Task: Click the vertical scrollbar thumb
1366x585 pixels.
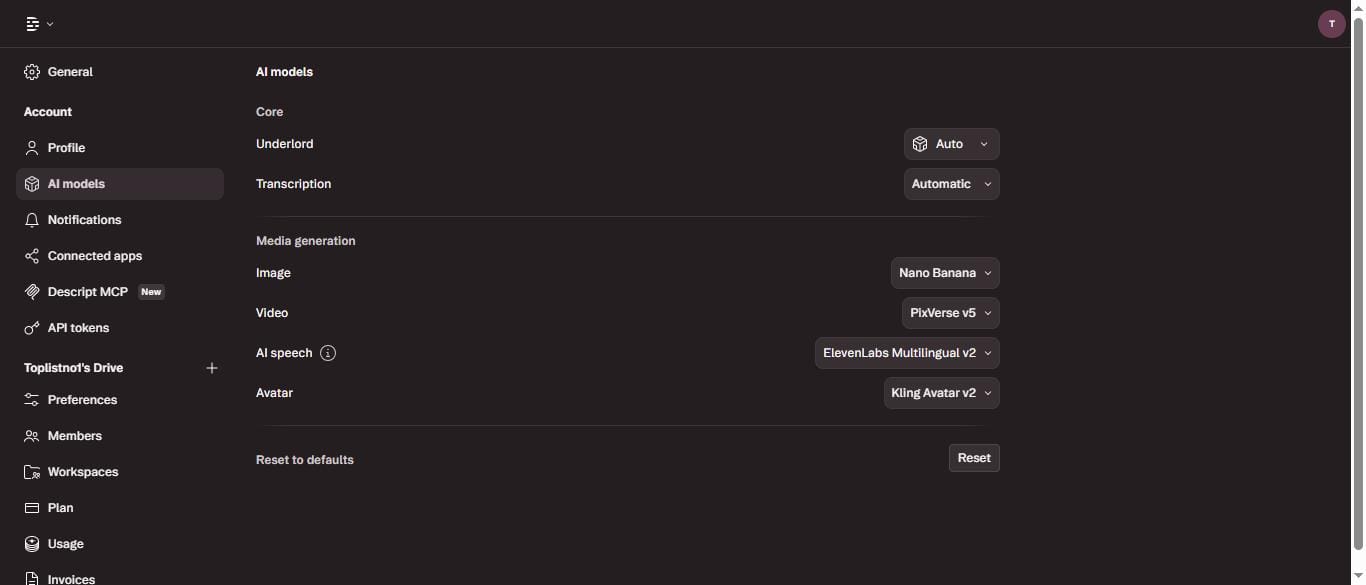Action: tap(1358, 282)
